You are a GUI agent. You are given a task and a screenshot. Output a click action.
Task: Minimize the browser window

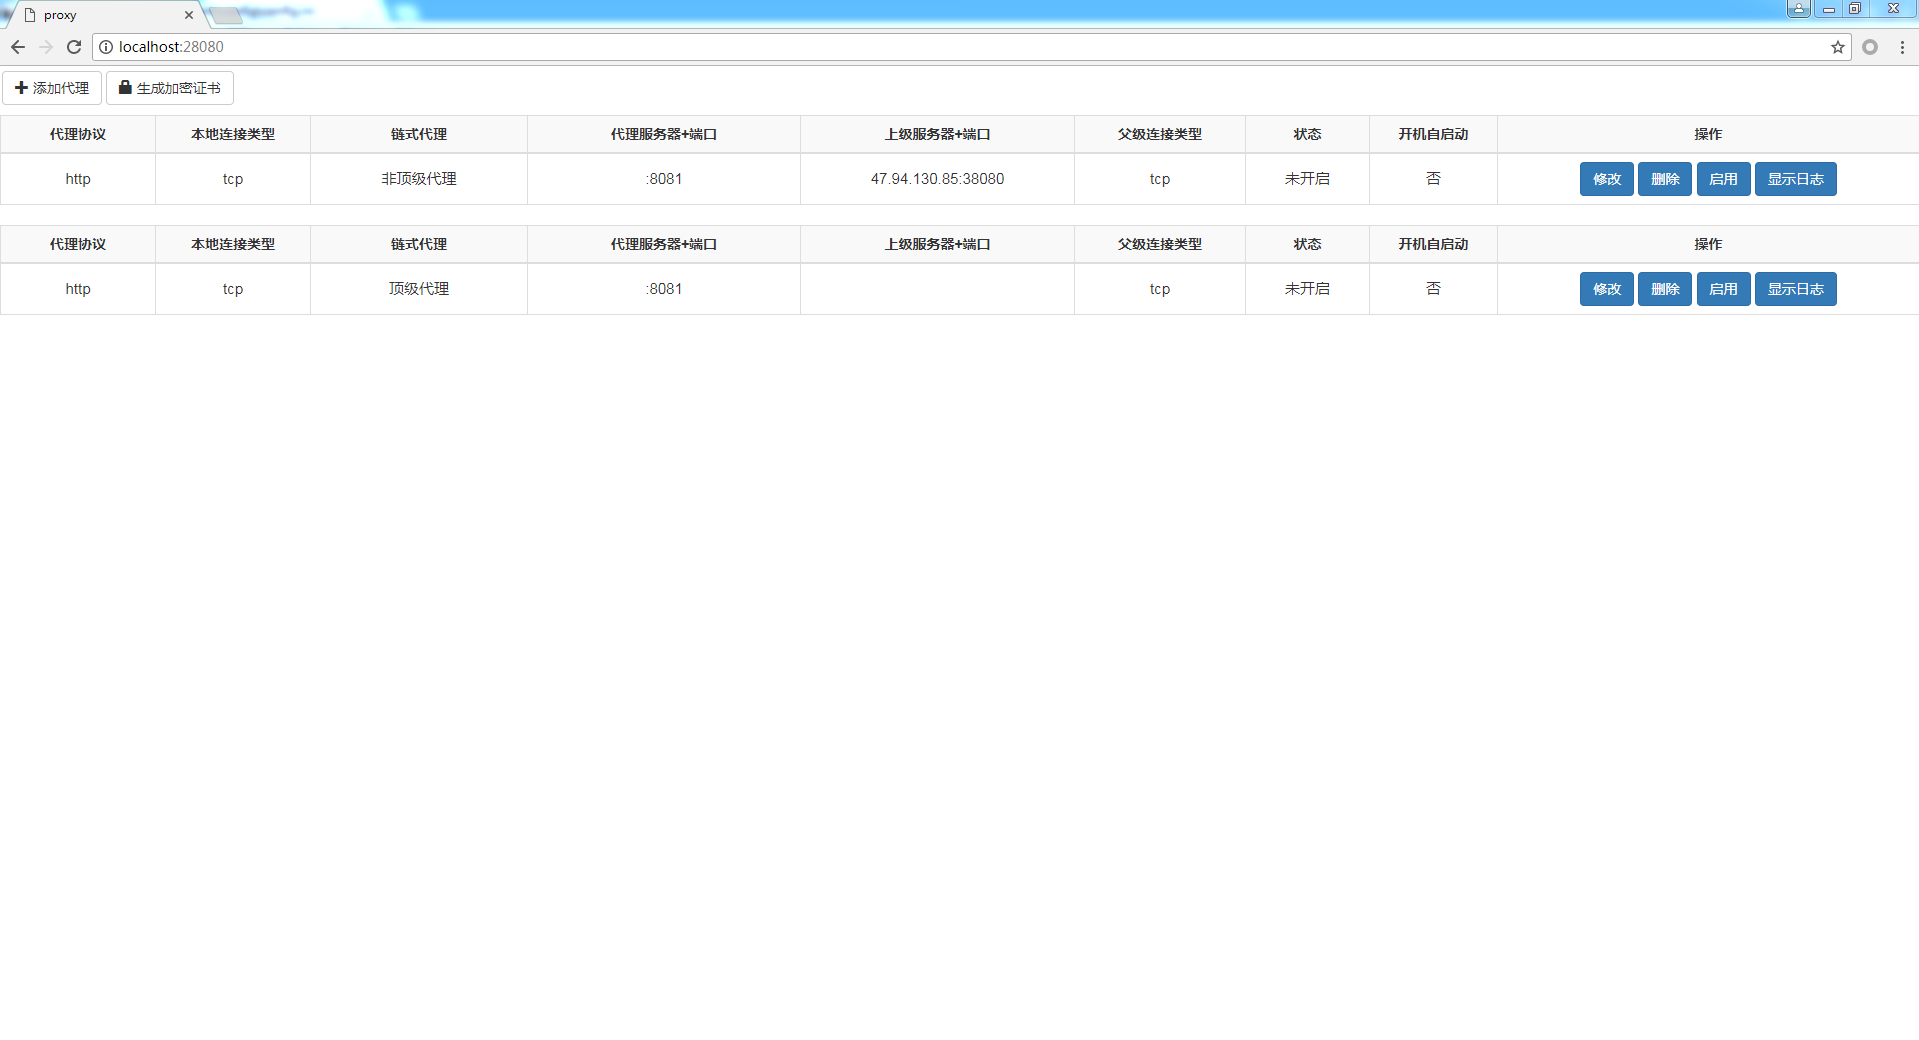(x=1828, y=9)
